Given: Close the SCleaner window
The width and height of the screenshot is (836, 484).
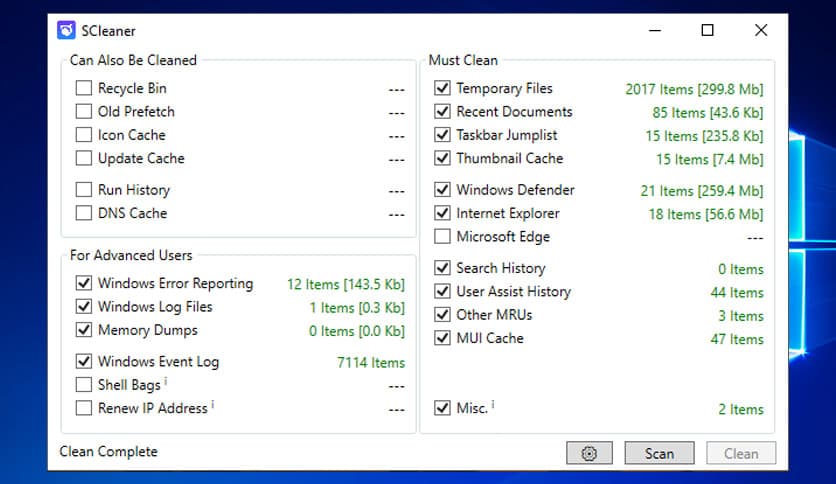Looking at the screenshot, I should click(x=761, y=30).
